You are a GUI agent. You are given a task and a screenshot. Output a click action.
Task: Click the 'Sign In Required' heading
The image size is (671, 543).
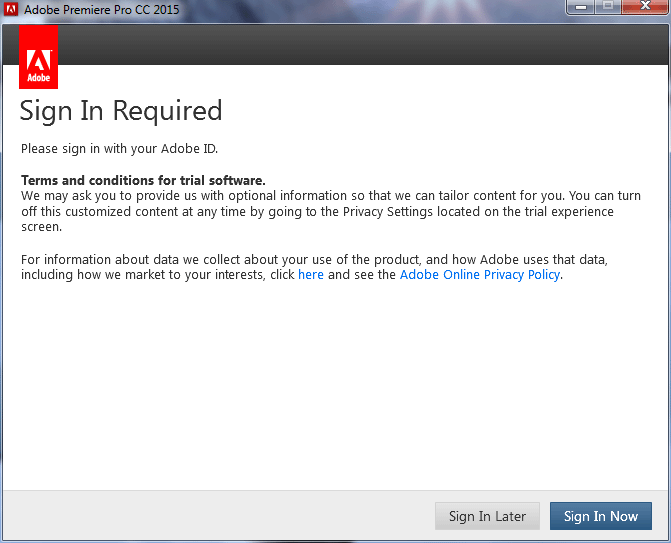tap(121, 111)
